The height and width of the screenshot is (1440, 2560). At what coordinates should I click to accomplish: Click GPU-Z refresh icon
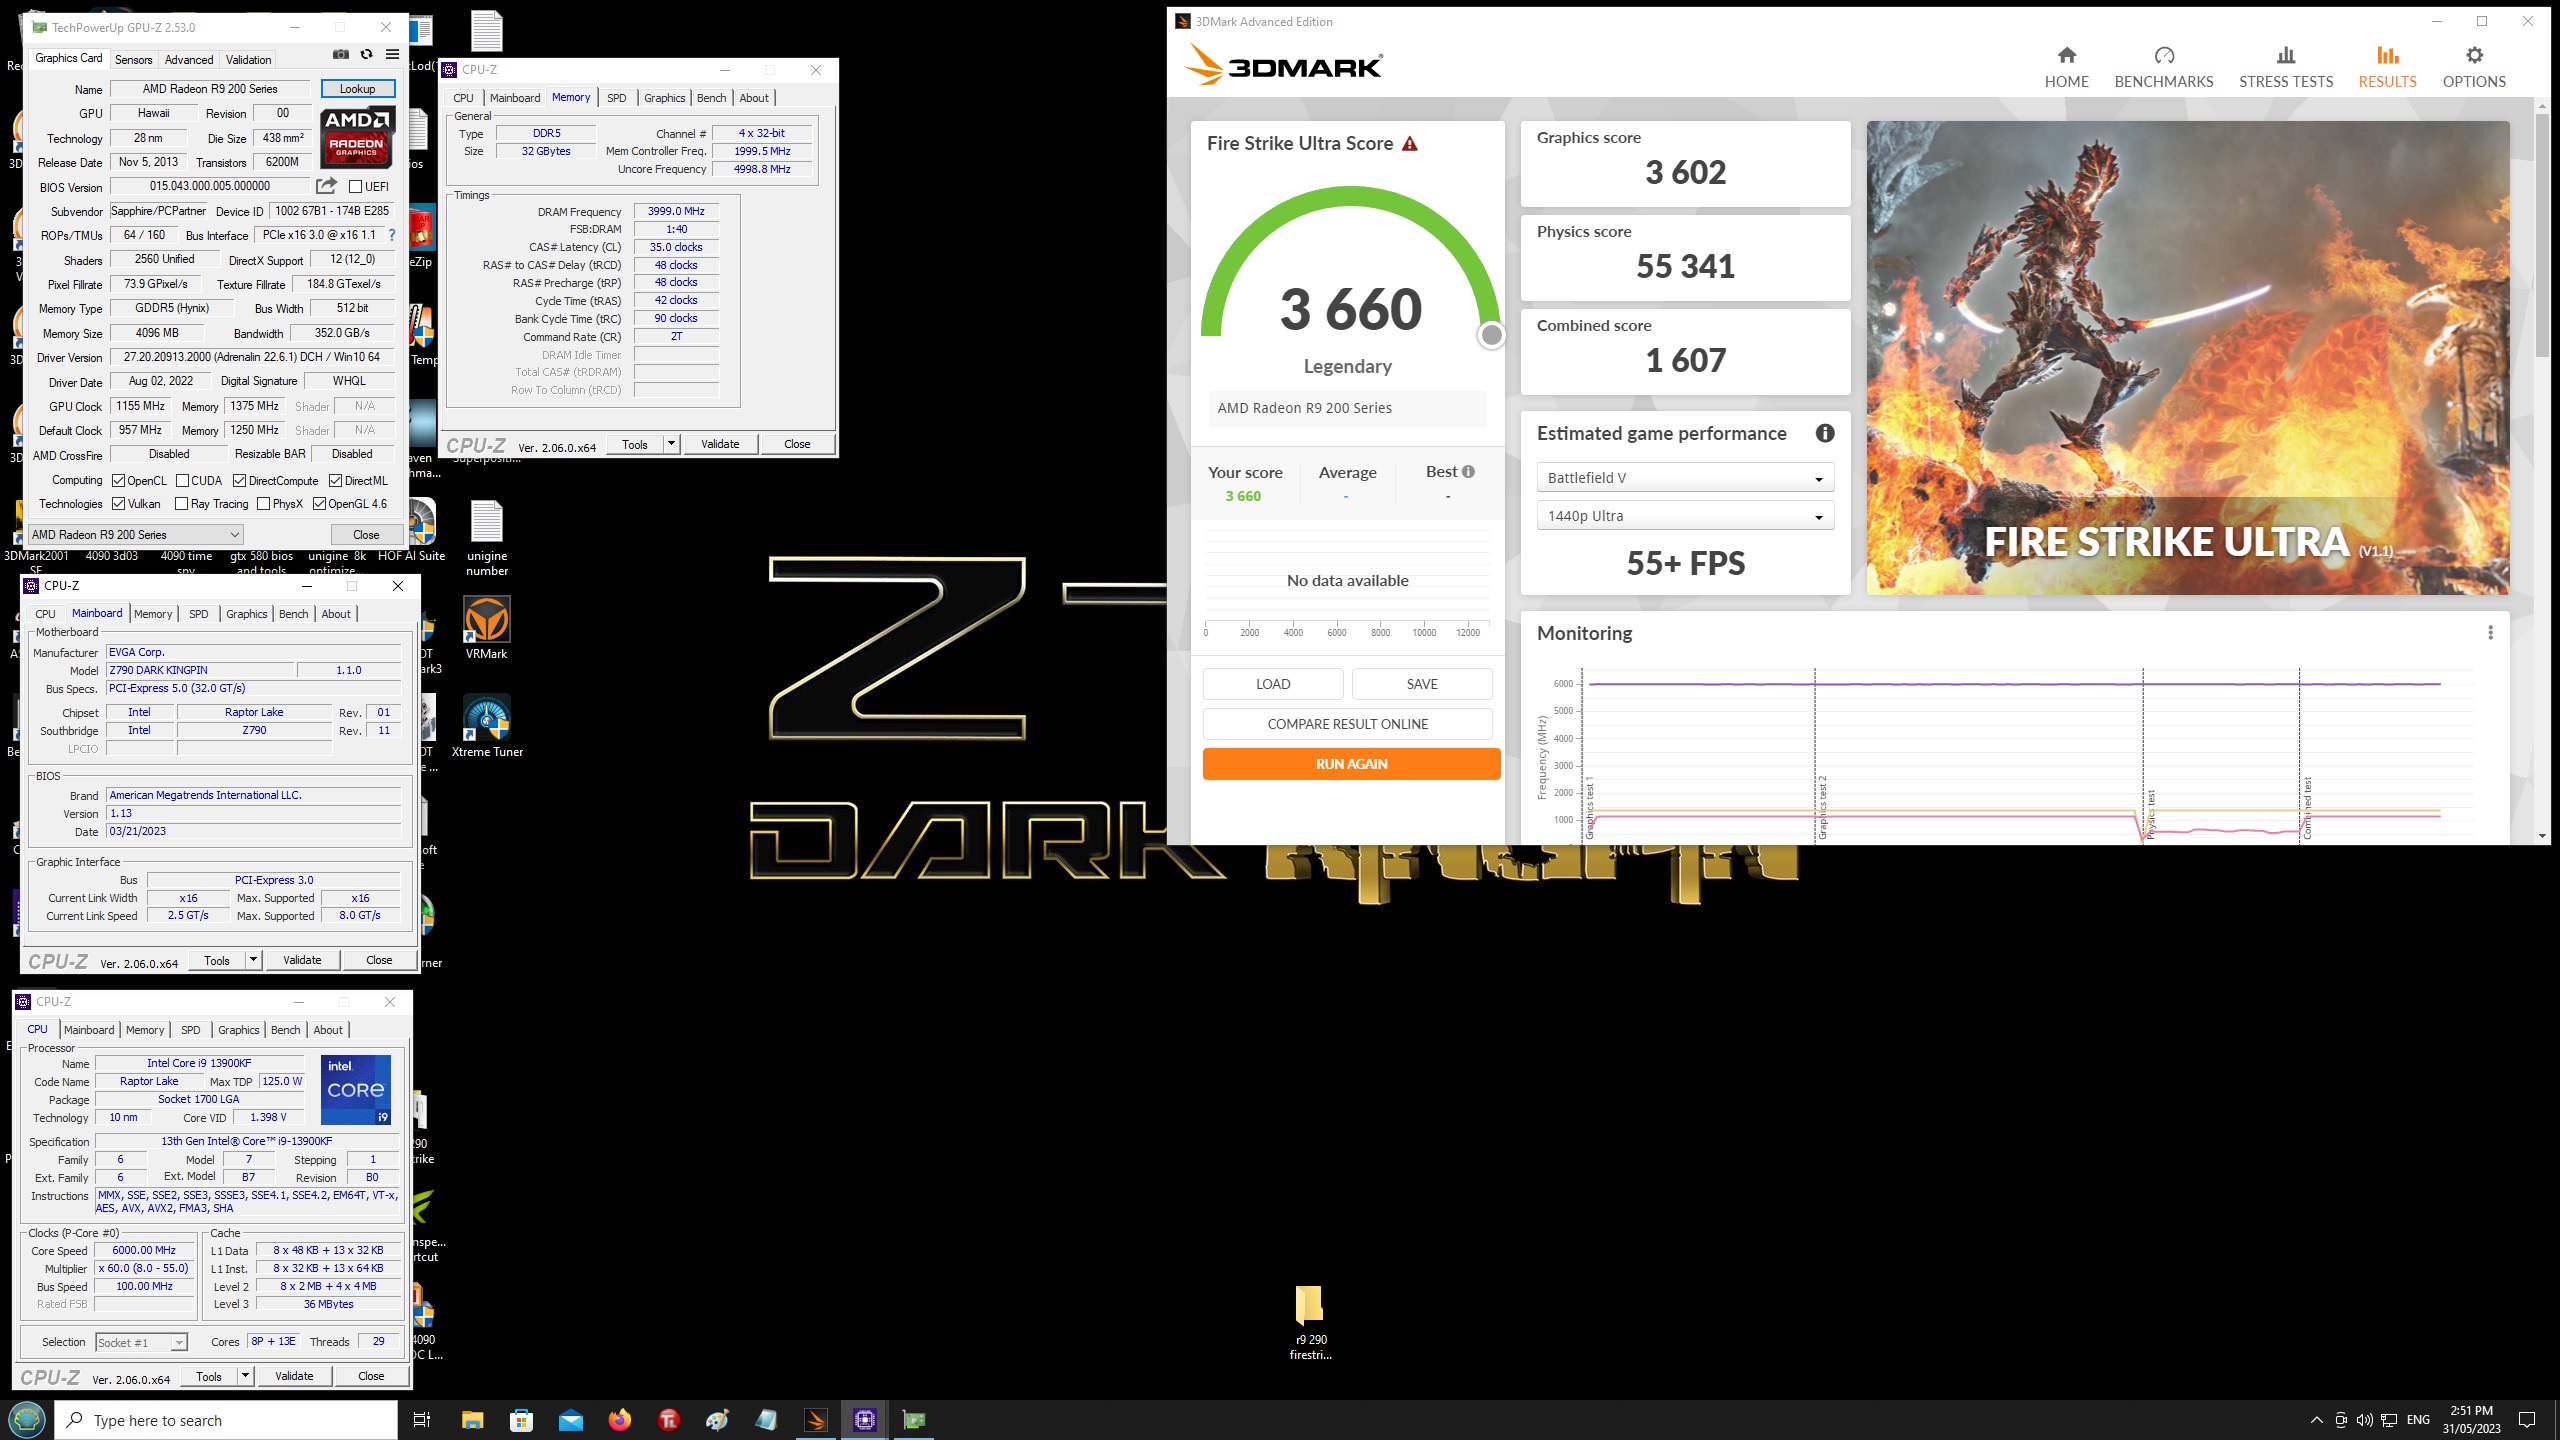pyautogui.click(x=367, y=54)
